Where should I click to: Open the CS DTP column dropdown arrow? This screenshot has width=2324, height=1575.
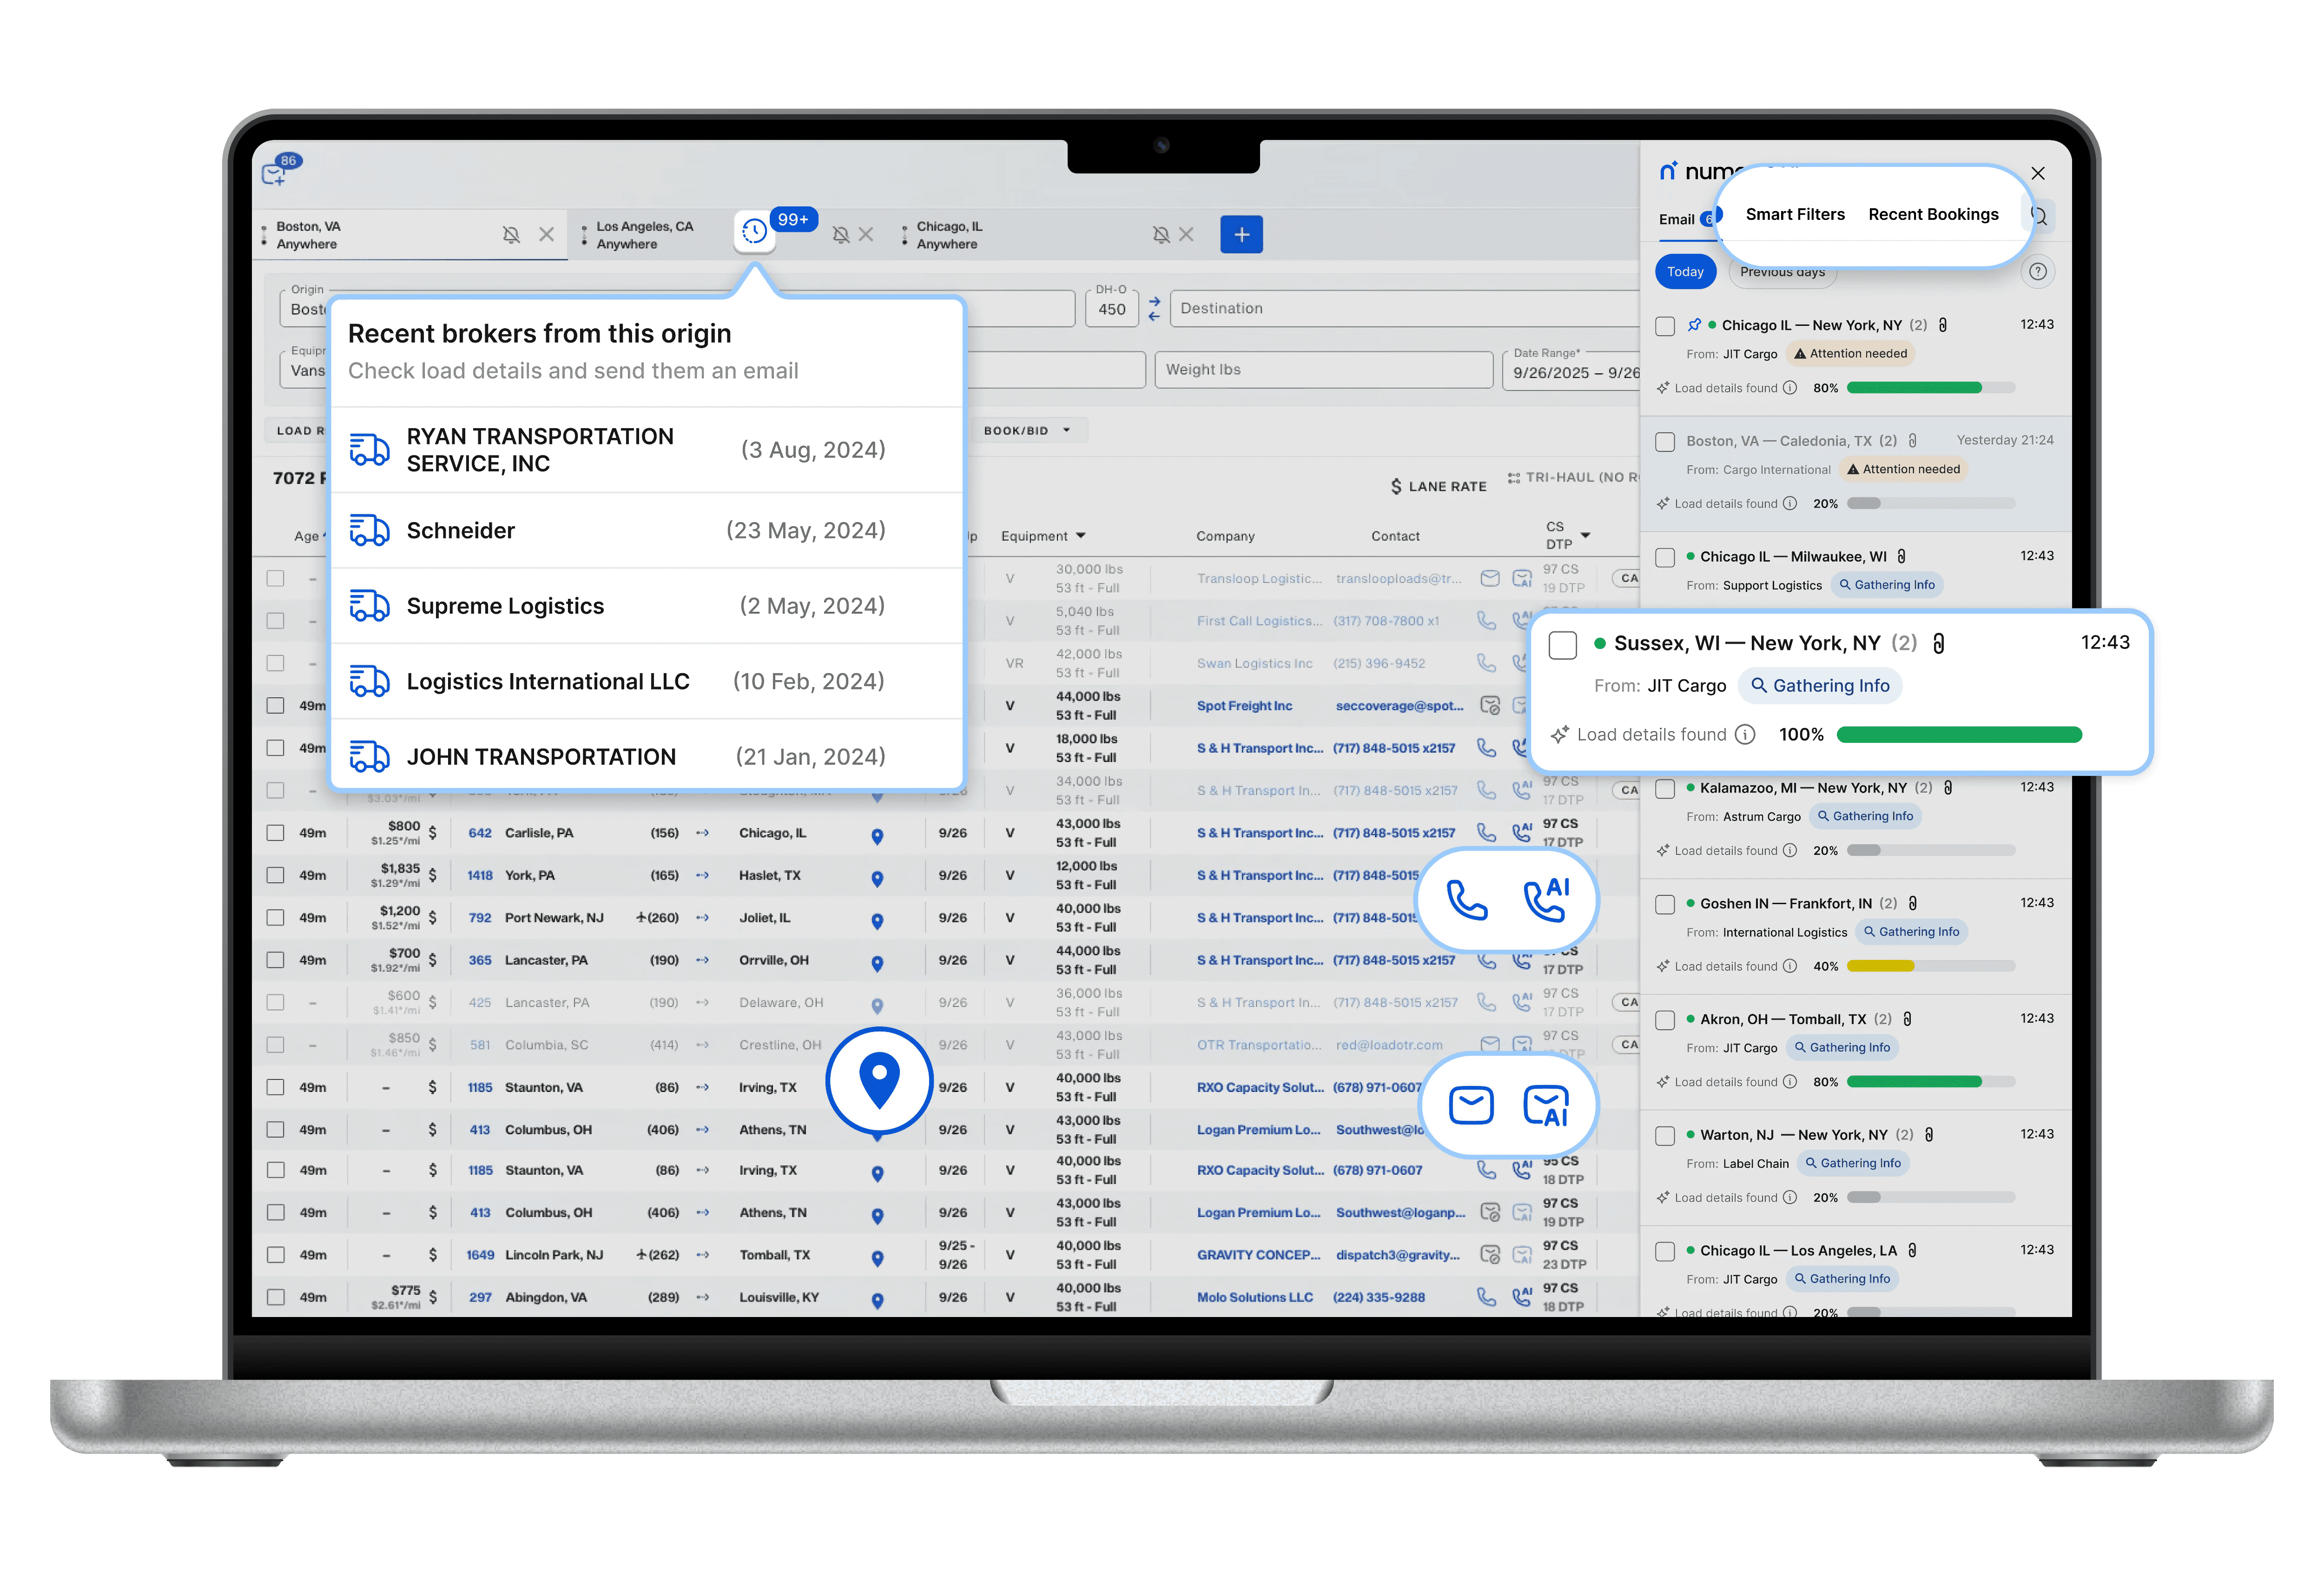[1585, 536]
